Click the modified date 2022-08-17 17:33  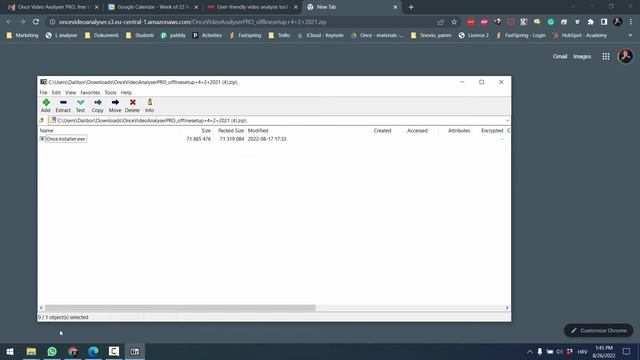pyautogui.click(x=267, y=139)
